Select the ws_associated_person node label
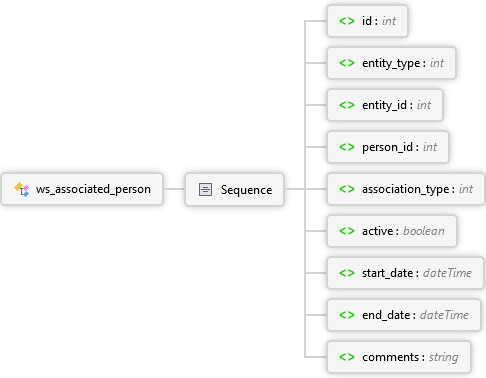Image resolution: width=486 pixels, height=378 pixels. click(93, 189)
